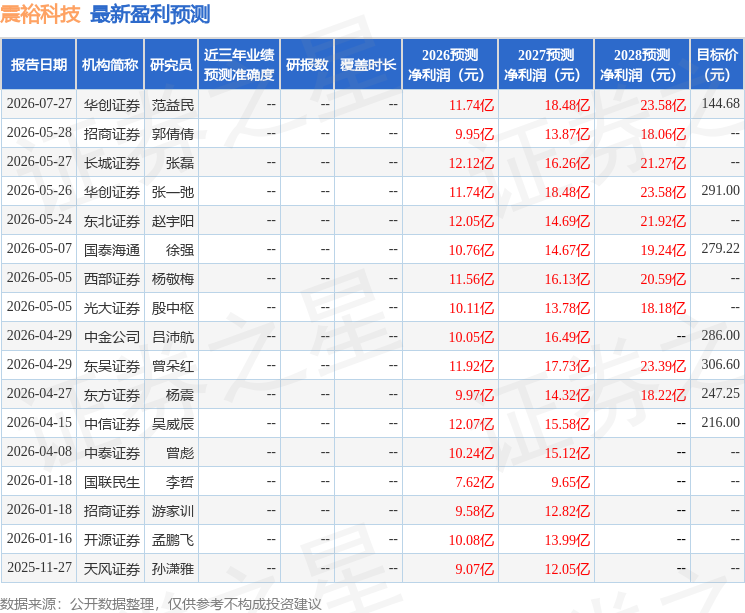Click analyst name 郭倩倩
The width and height of the screenshot is (745, 613).
coord(173,134)
